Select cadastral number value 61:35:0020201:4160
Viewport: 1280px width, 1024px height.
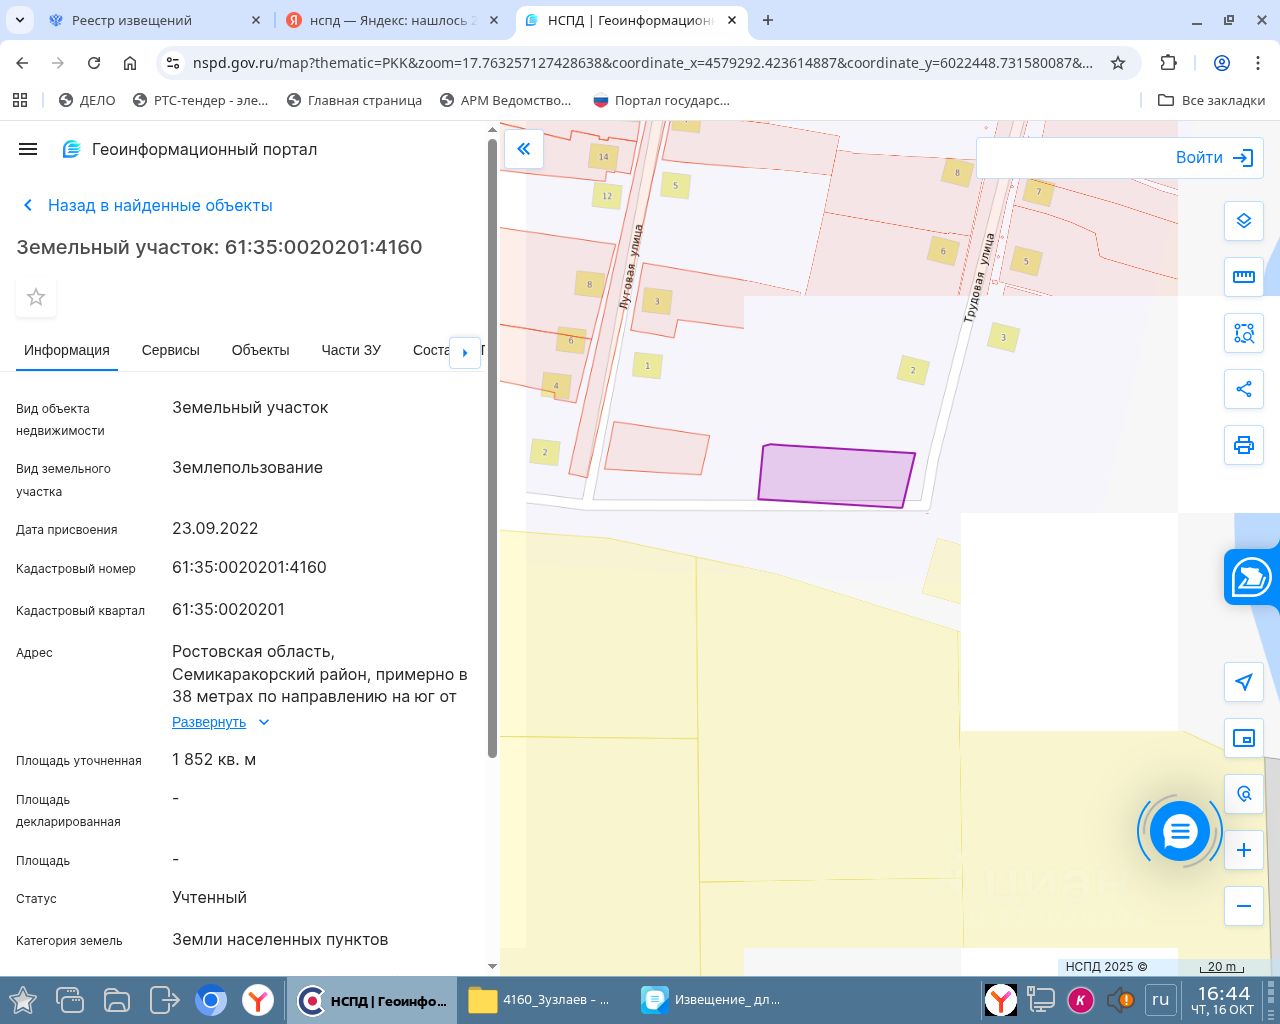coord(249,567)
